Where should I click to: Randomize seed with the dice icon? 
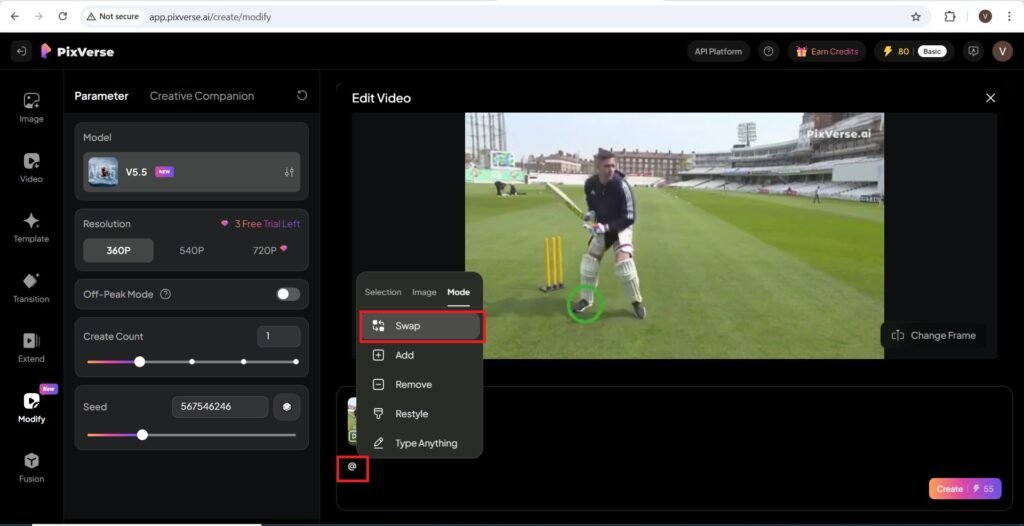(287, 407)
